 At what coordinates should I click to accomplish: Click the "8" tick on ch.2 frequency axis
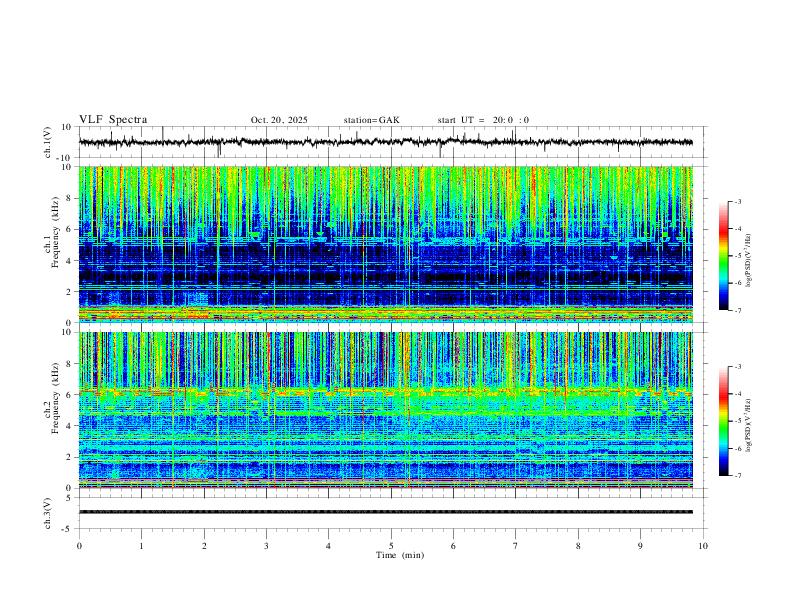(70, 364)
